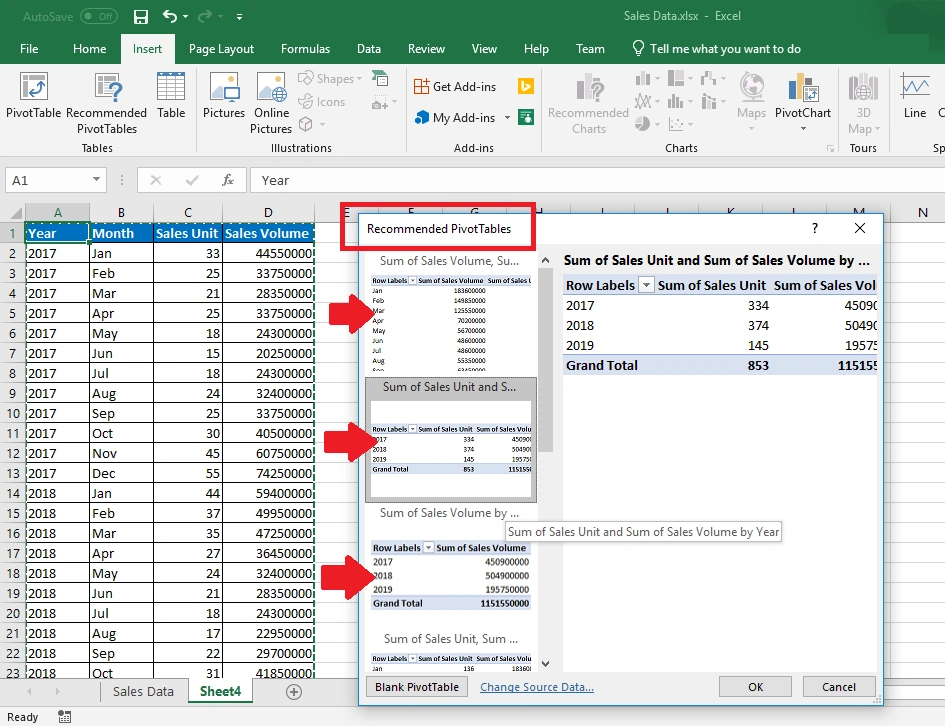Select the Sum of Sales Volume, Su... thumbnail
This screenshot has height=726, width=945.
point(451,312)
